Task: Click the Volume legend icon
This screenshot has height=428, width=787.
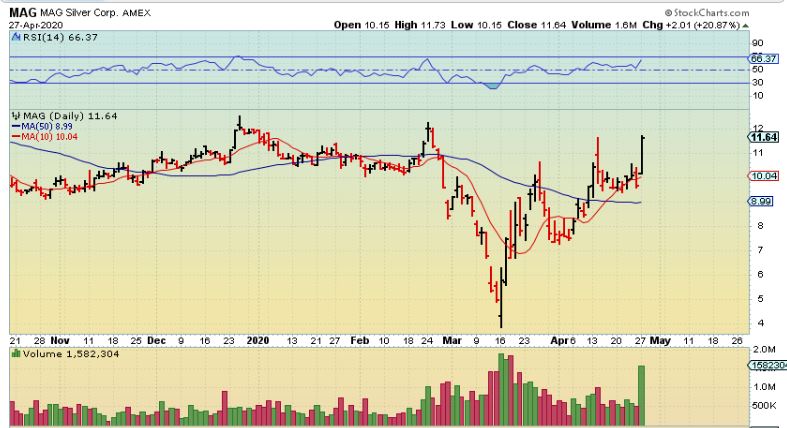Action: [x=16, y=354]
